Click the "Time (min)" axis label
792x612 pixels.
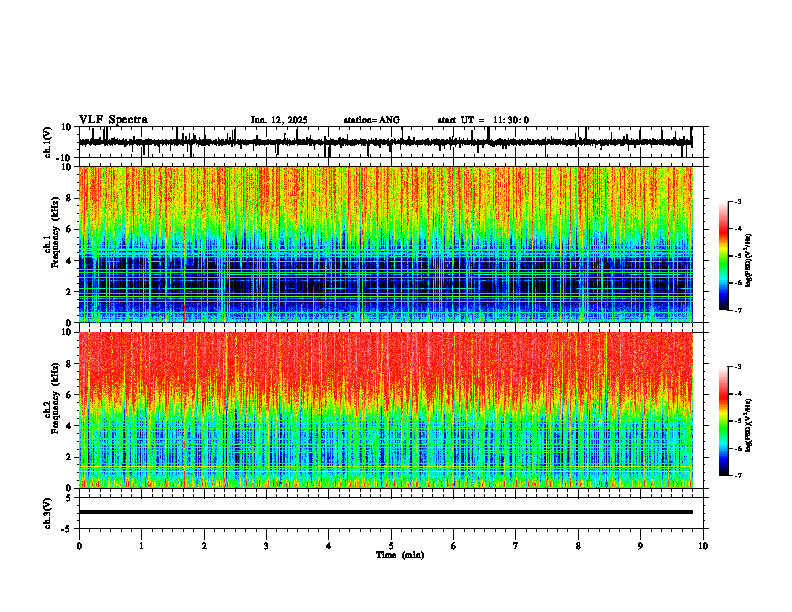pyautogui.click(x=400, y=555)
